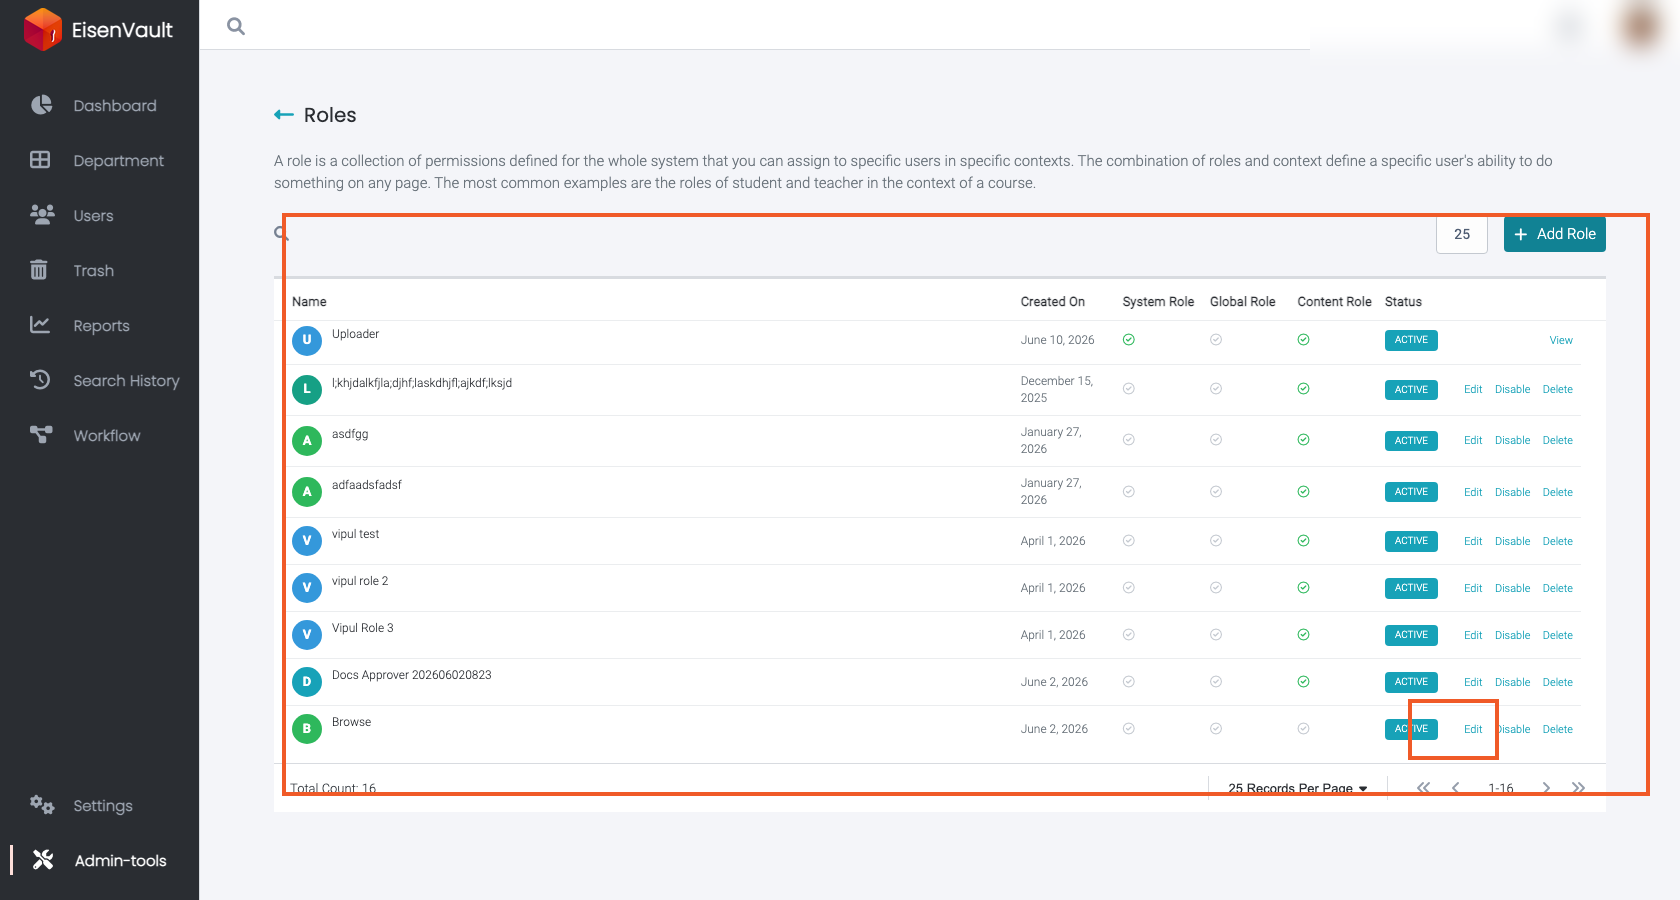Image resolution: width=1680 pixels, height=900 pixels.
Task: Click Vipul Role 3 Global Role check icon
Action: coord(1216,635)
